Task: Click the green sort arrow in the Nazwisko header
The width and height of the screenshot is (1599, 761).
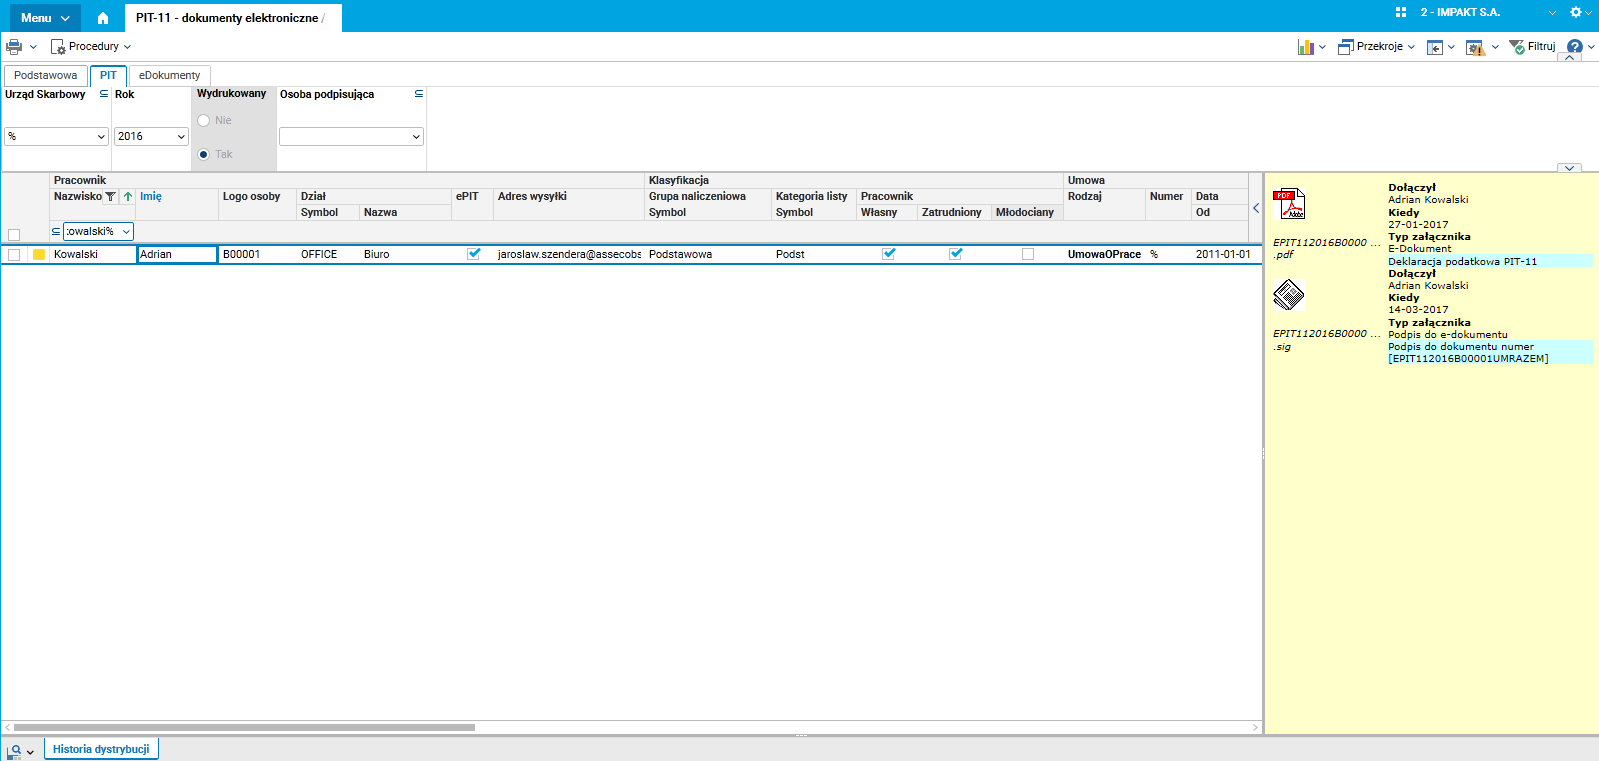Action: click(128, 197)
